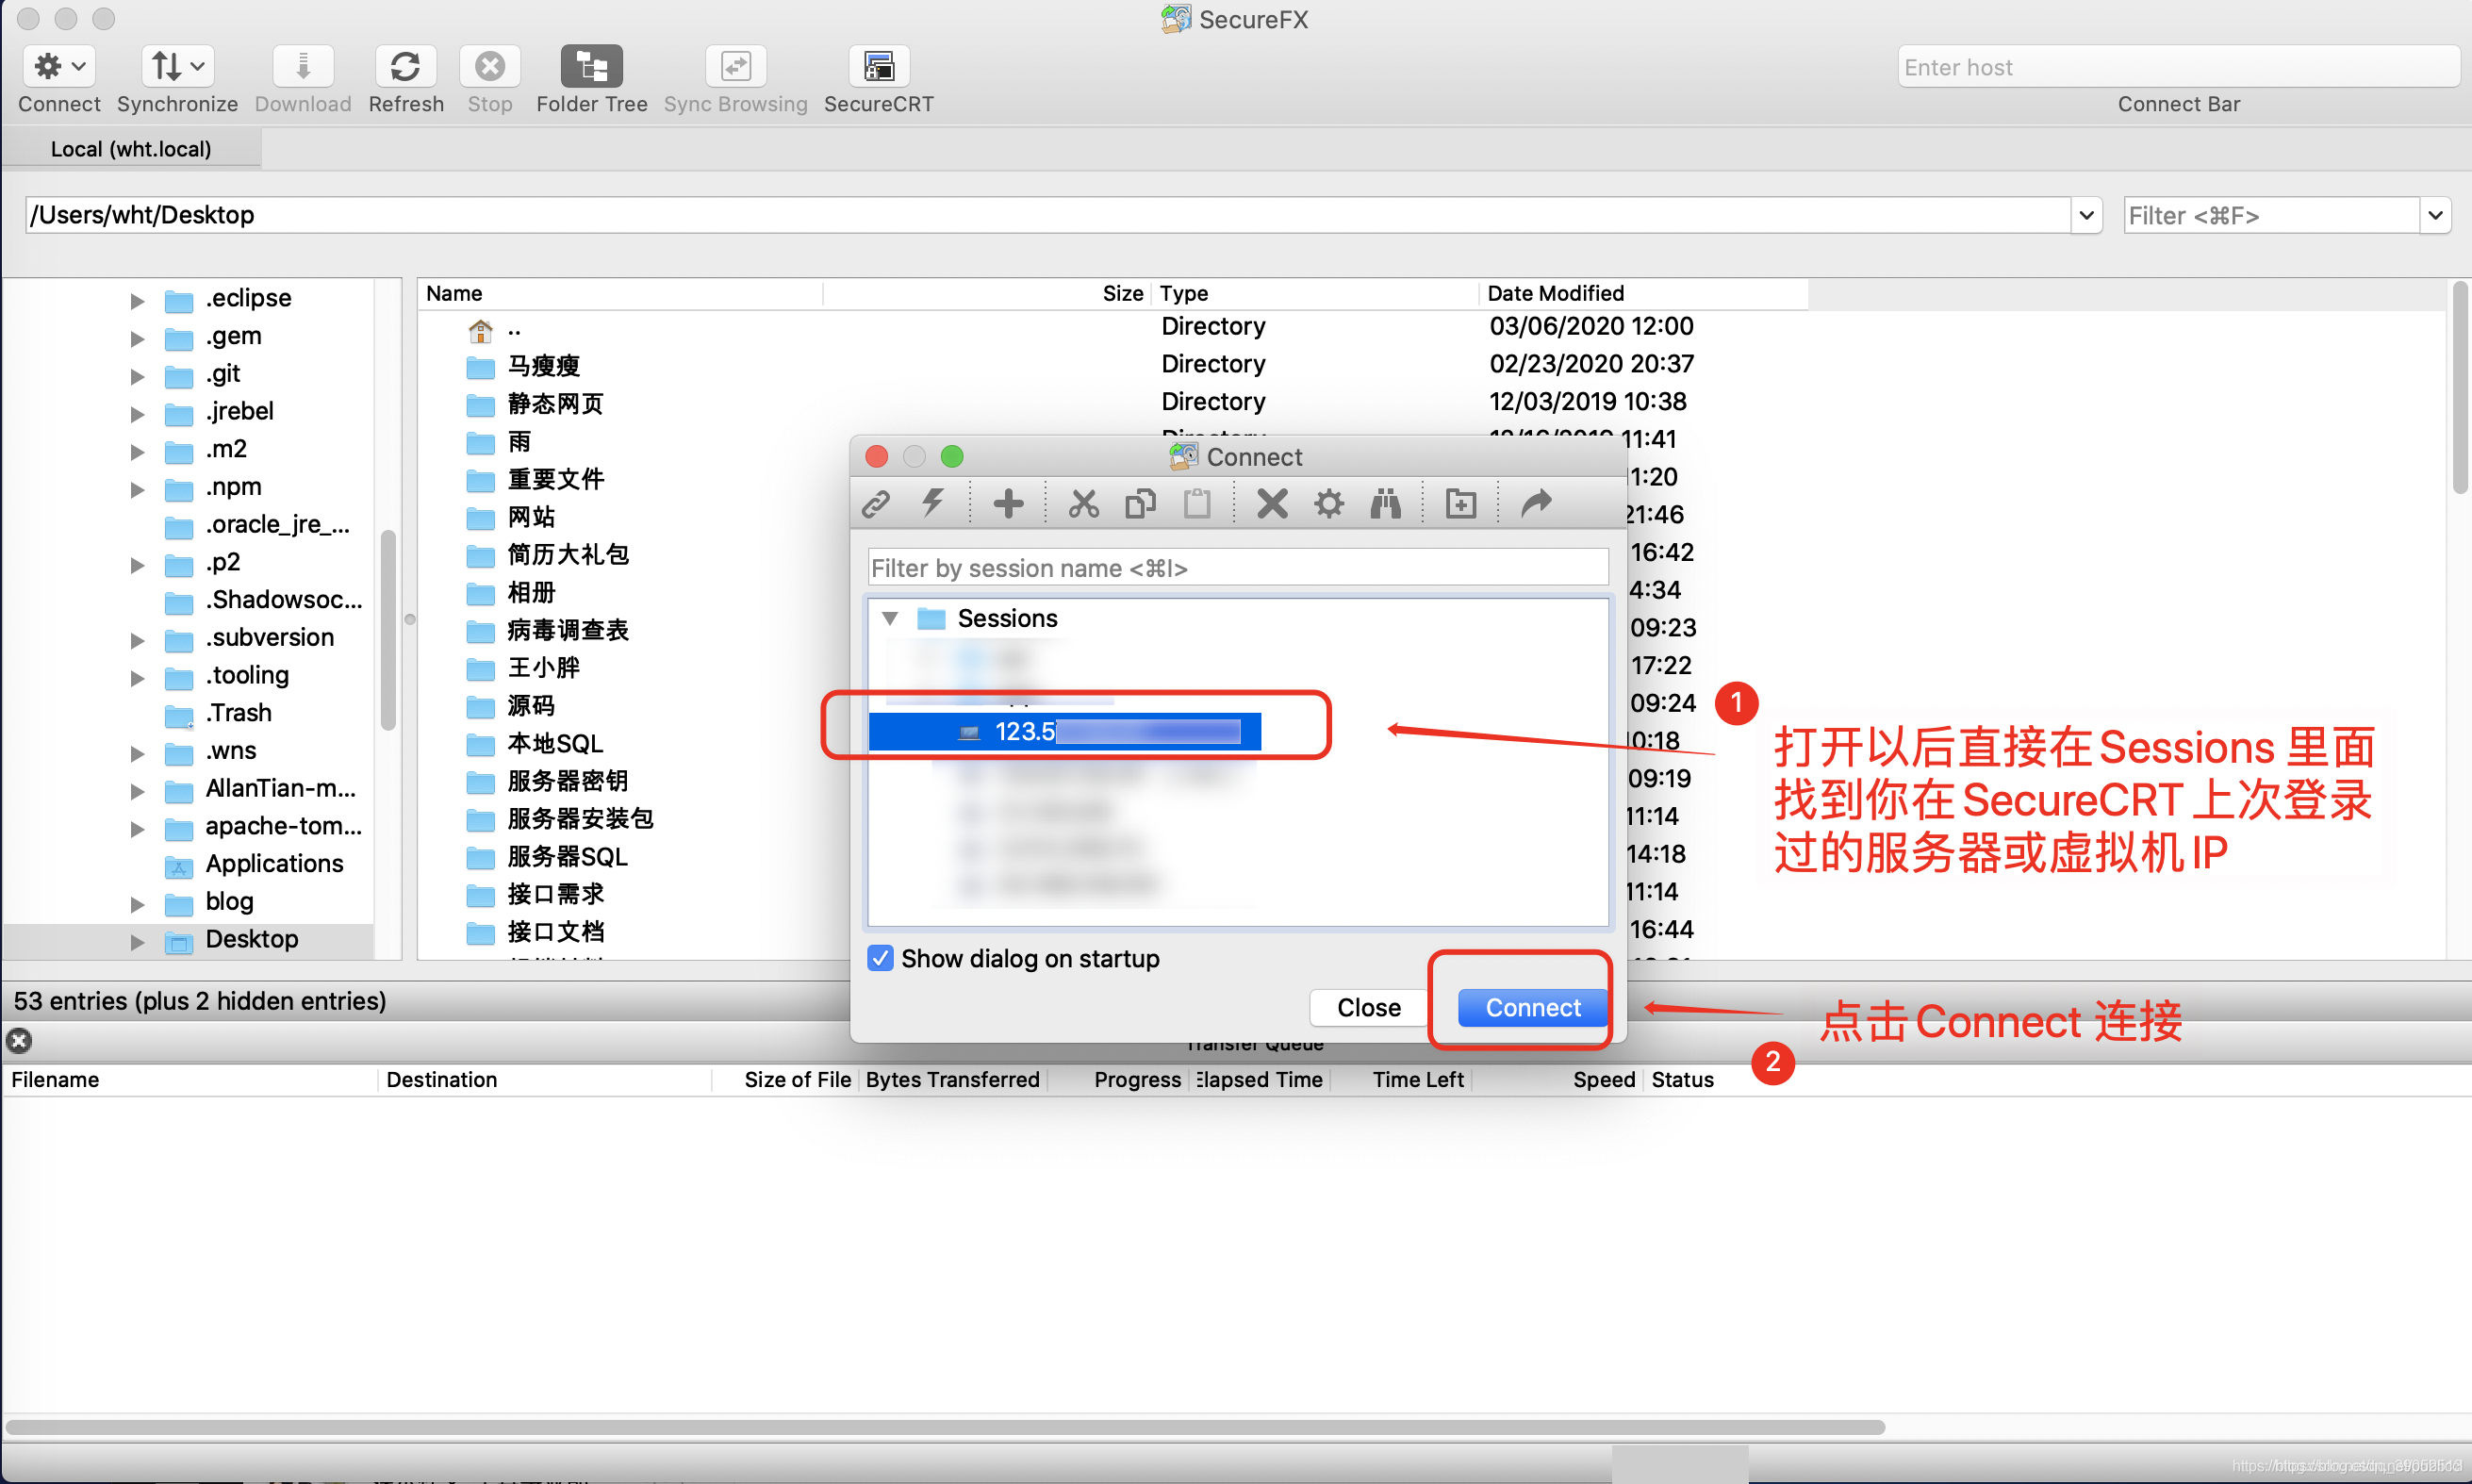Expand the .subversion folder in tree
2472x1484 pixels.
137,639
